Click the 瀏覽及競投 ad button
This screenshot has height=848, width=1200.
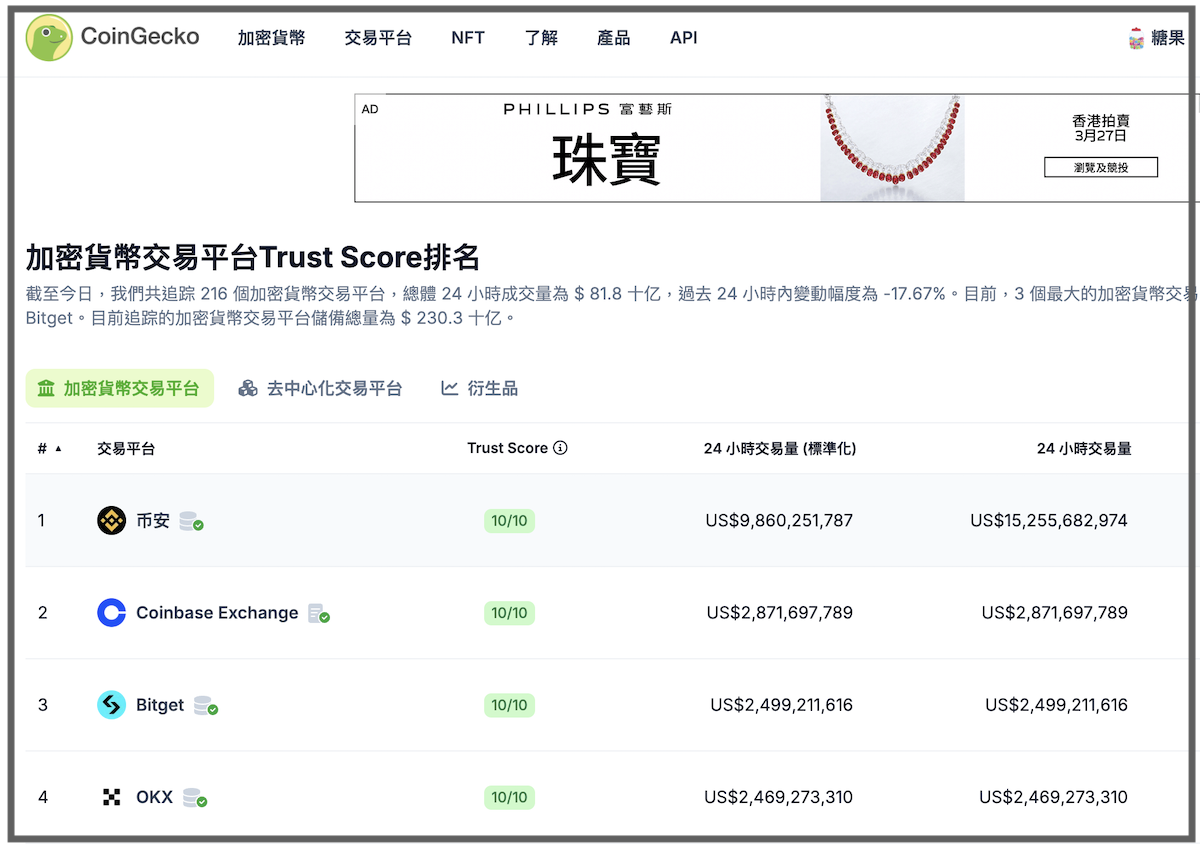1100,168
